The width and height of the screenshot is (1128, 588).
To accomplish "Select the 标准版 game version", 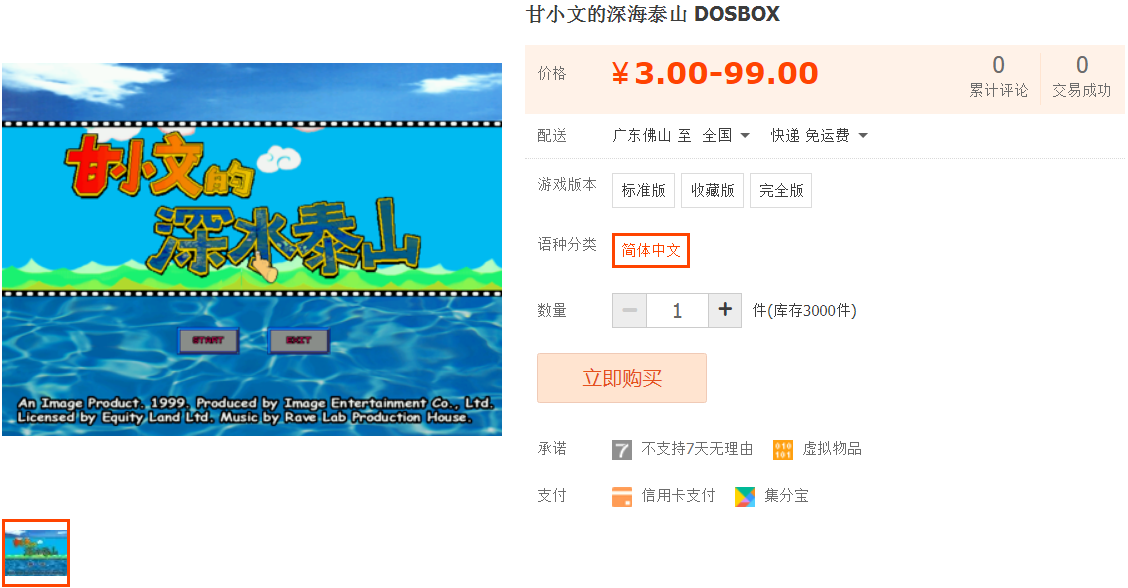I will click(643, 190).
